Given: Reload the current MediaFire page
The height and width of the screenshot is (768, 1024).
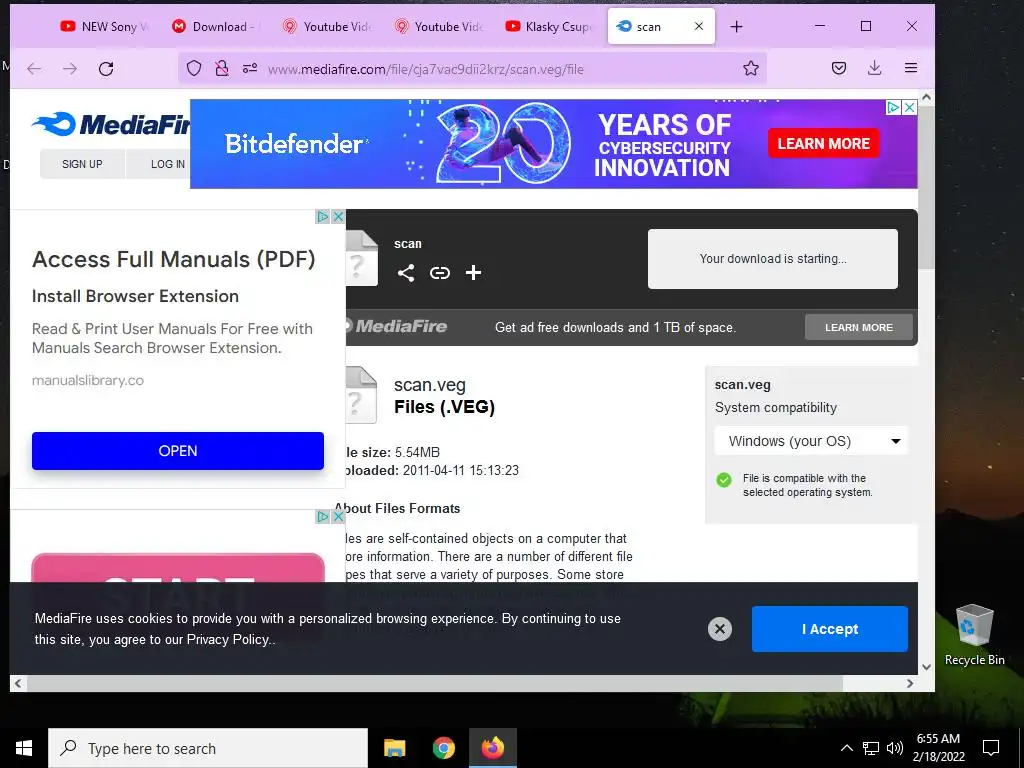Looking at the screenshot, I should [x=106, y=69].
